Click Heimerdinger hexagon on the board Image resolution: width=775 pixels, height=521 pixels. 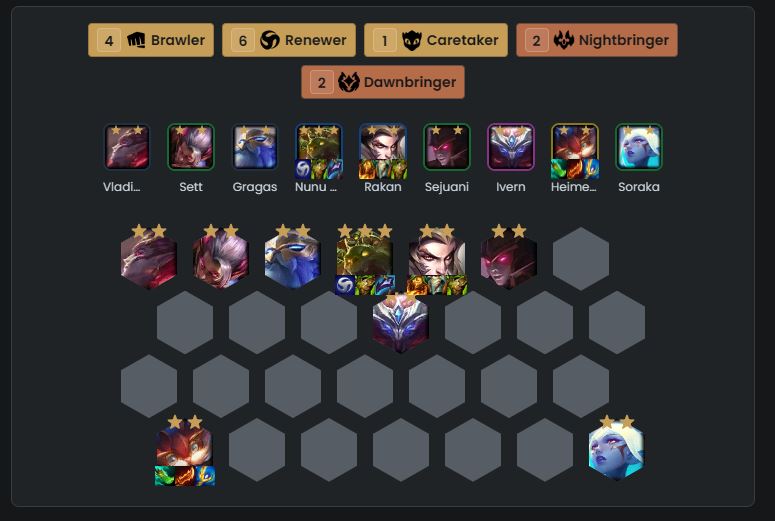coord(184,450)
